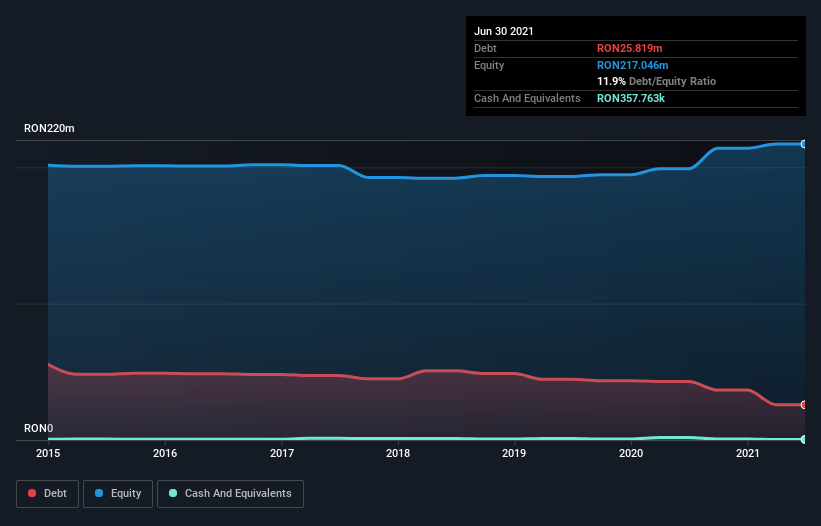Click the RON25.819m debt value
This screenshot has height=526, width=821.
[629, 48]
